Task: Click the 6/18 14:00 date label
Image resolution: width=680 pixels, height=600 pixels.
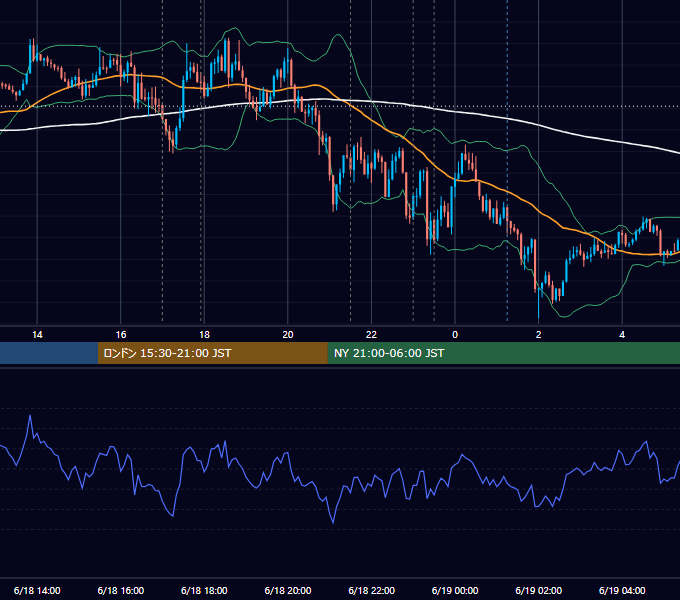Action: [x=37, y=590]
